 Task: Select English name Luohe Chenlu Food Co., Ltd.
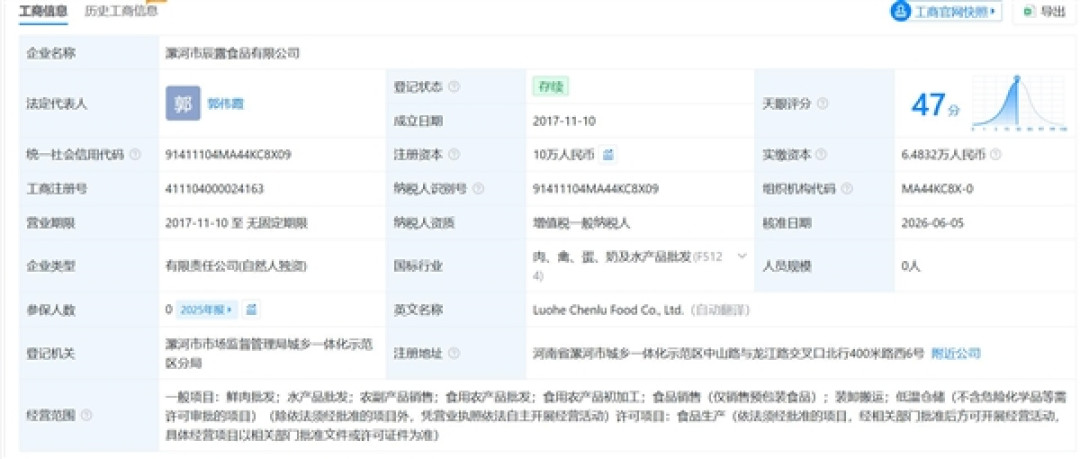click(x=607, y=310)
